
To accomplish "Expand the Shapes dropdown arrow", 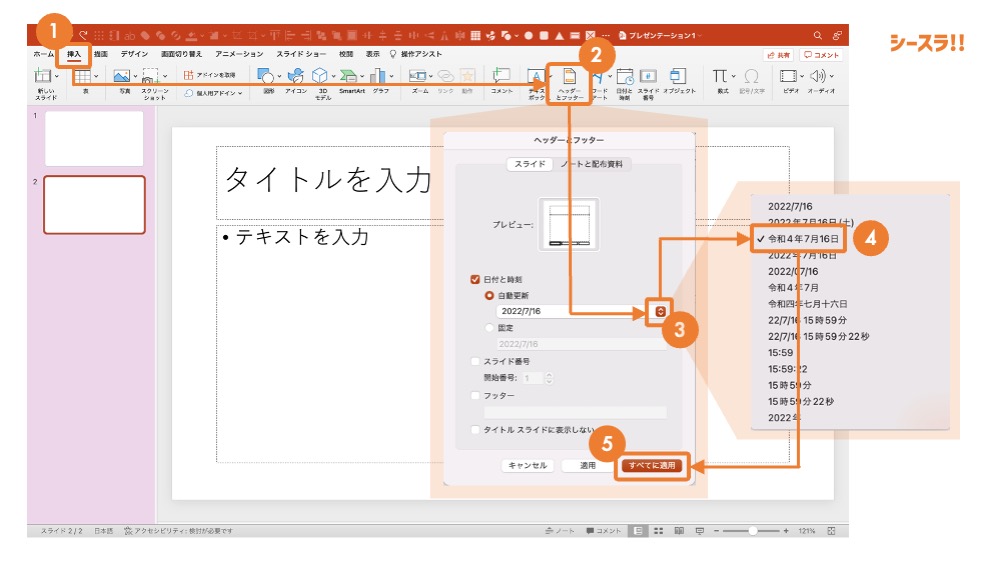I will point(279,77).
